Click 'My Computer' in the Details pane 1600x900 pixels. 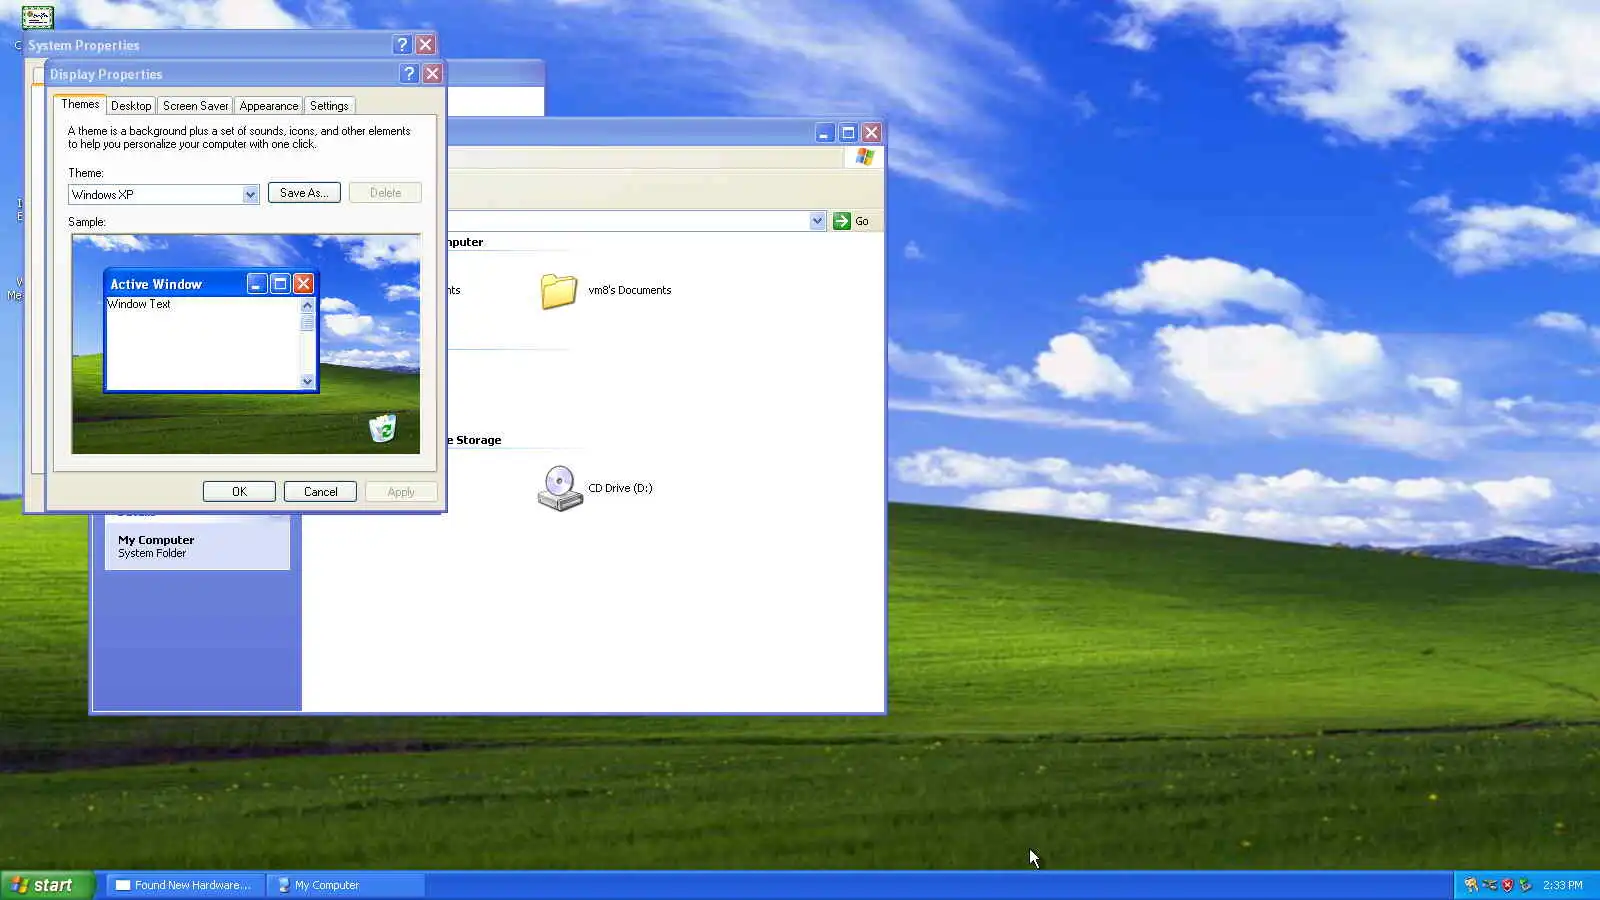point(156,540)
